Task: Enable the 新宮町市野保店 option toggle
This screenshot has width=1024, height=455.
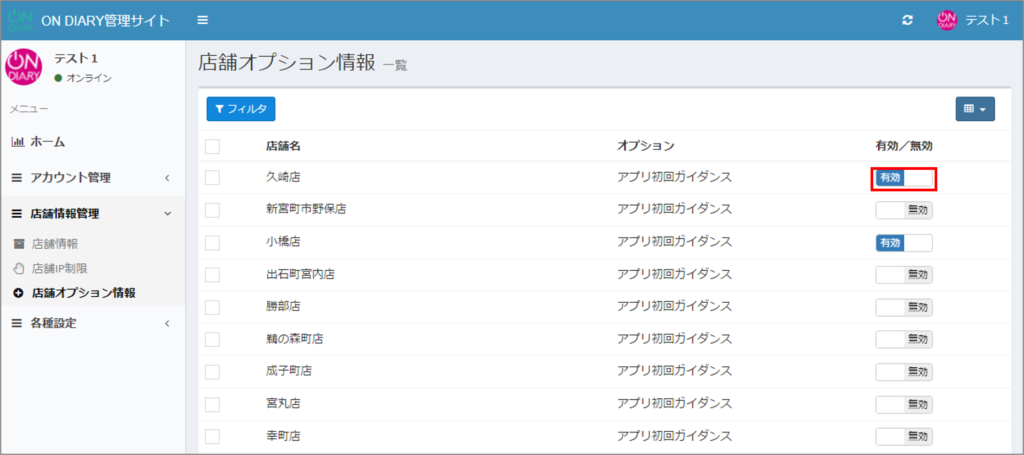Action: coord(904,210)
